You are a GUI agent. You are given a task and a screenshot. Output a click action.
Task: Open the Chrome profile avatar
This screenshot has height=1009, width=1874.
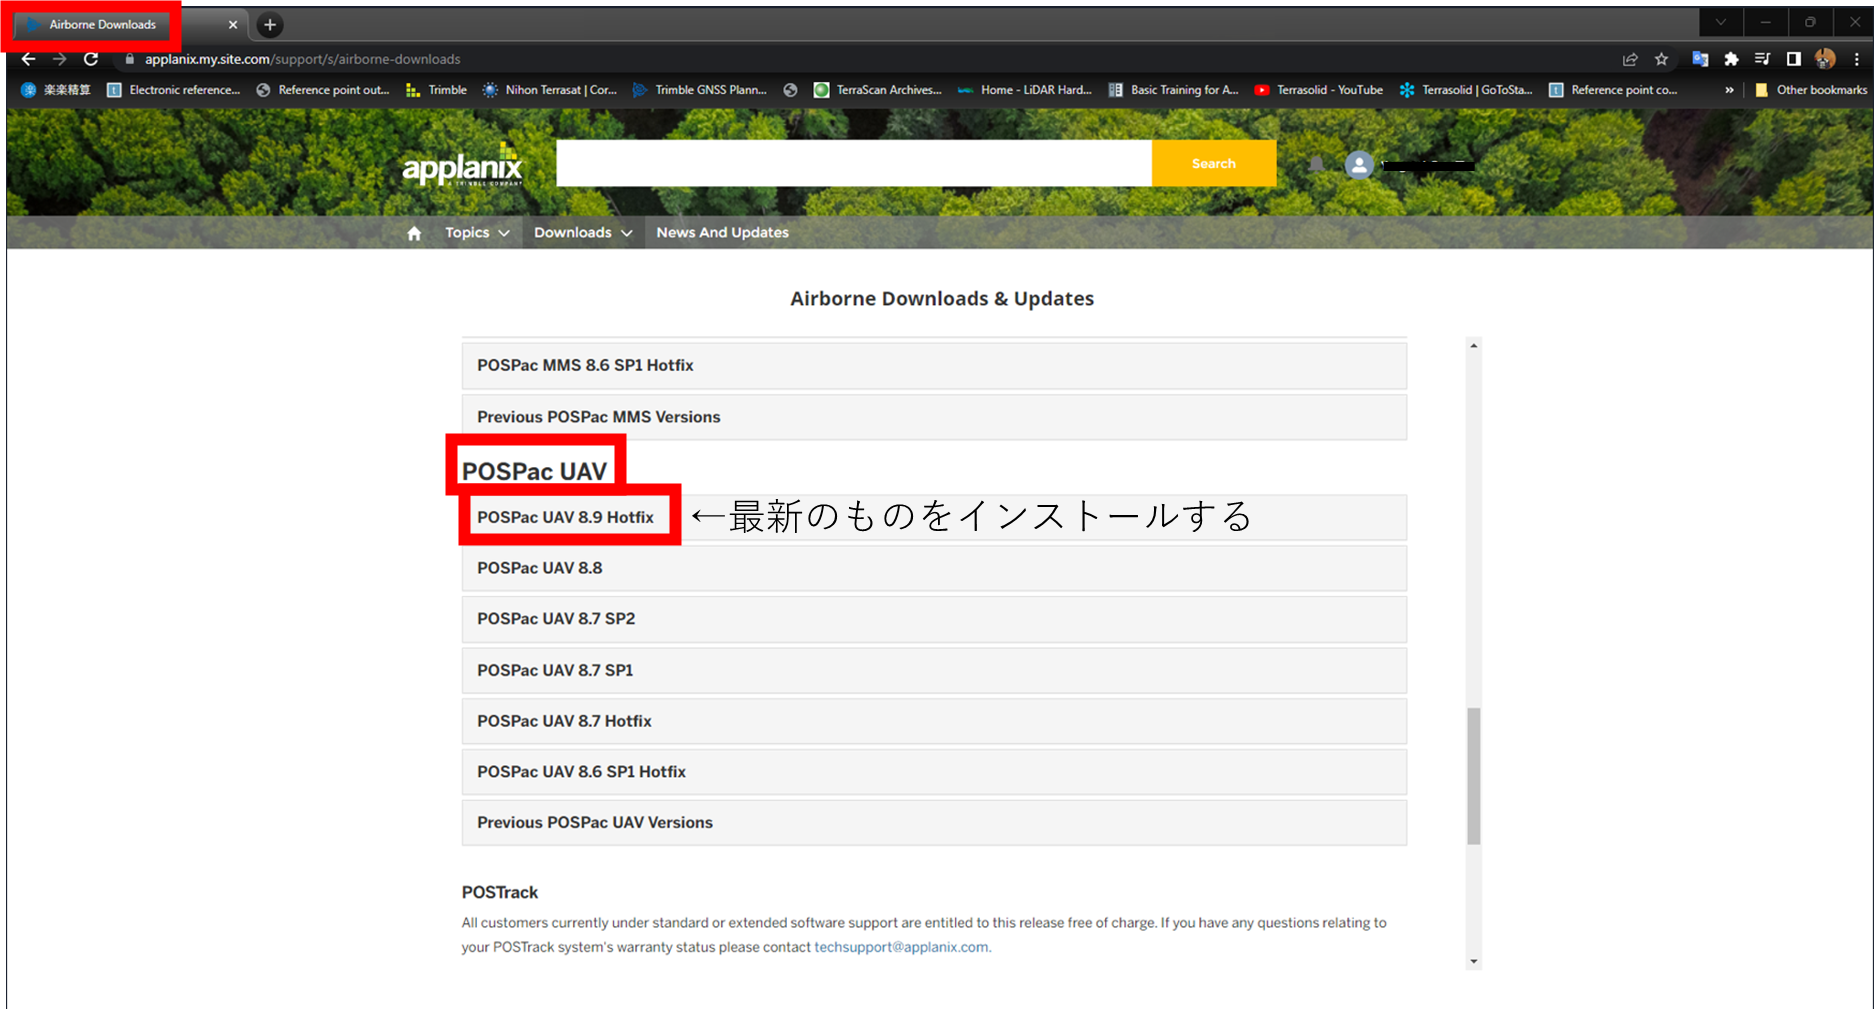(x=1825, y=59)
